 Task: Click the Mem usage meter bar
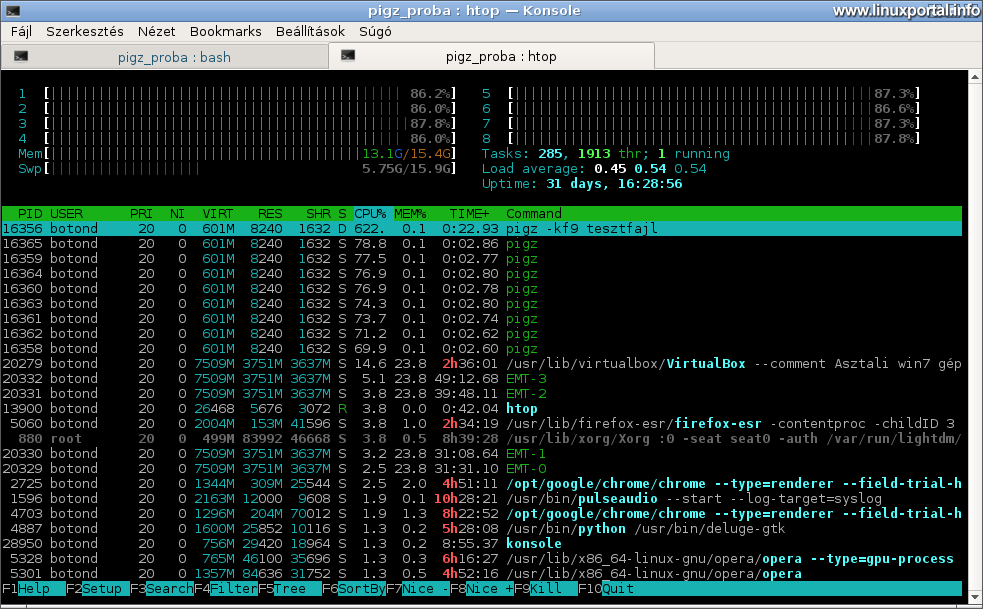tap(250, 154)
